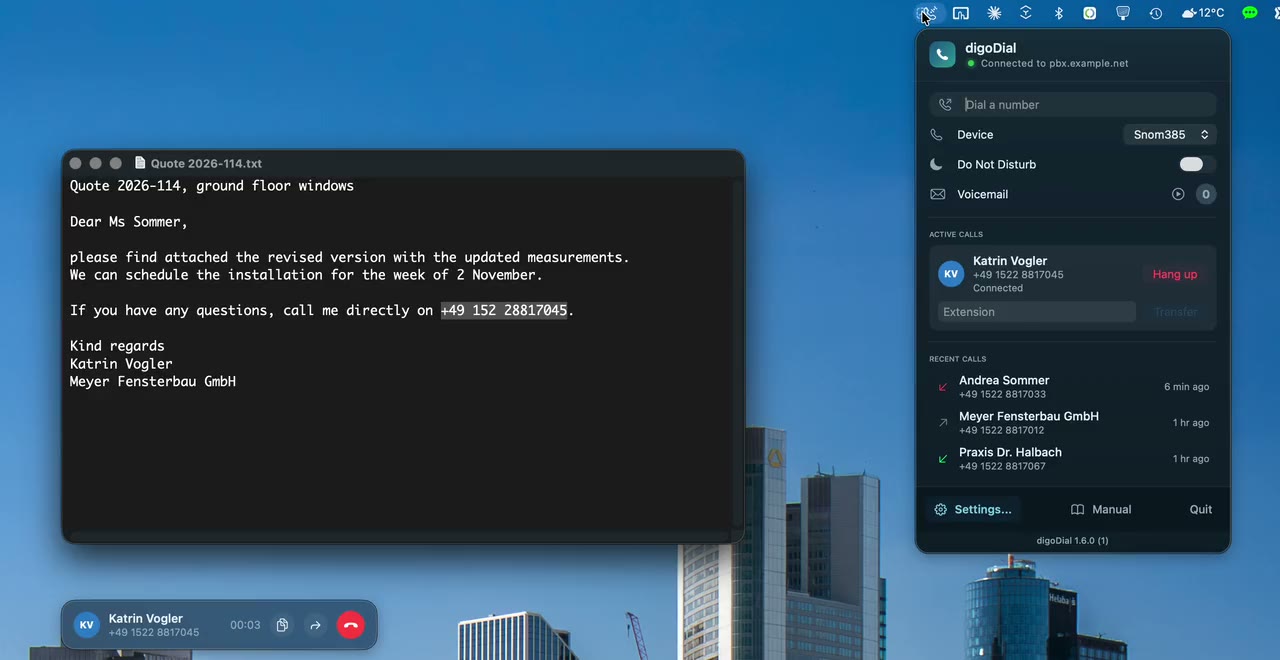Viewport: 1280px width, 660px height.
Task: Click the transfer arrow icon in the call bar
Action: (x=315, y=625)
